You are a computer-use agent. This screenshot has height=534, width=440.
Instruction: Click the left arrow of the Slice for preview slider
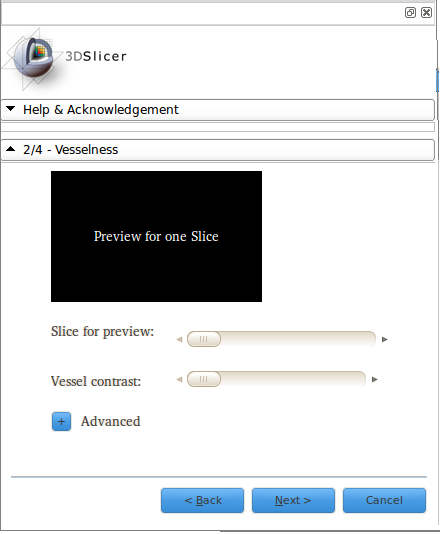point(179,340)
